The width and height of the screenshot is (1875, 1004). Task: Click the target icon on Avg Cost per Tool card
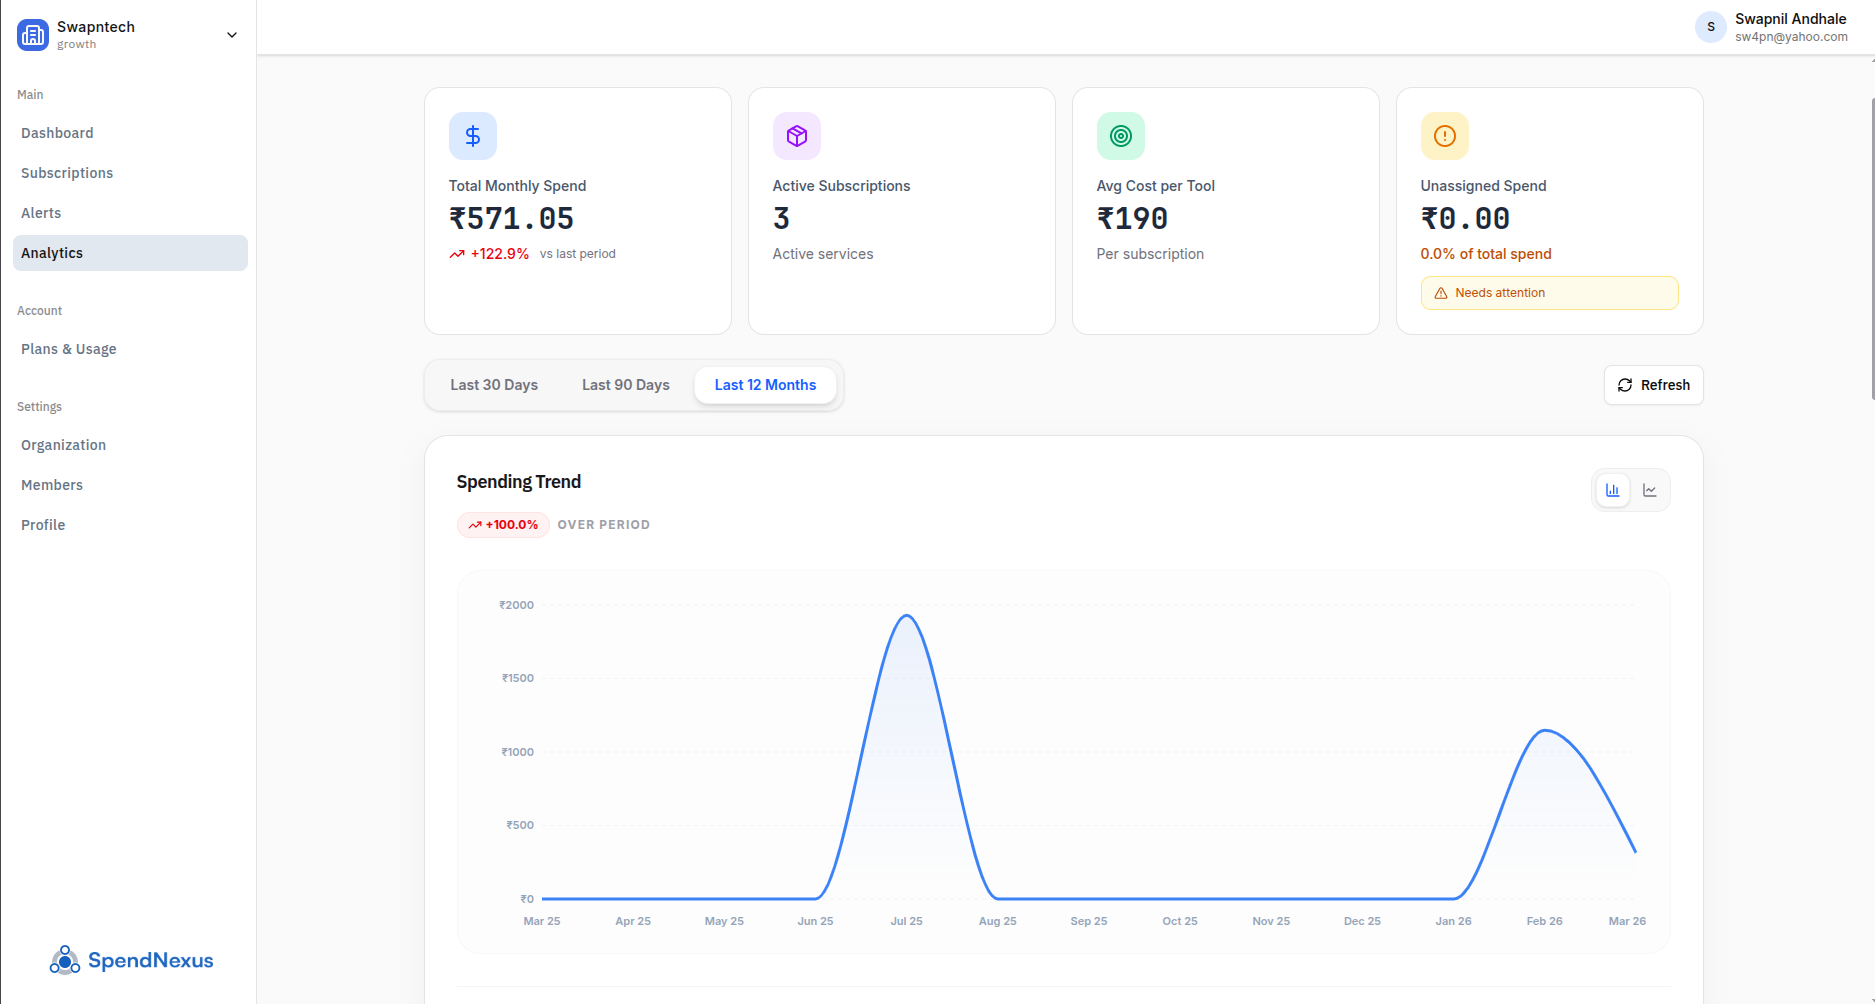click(x=1120, y=136)
